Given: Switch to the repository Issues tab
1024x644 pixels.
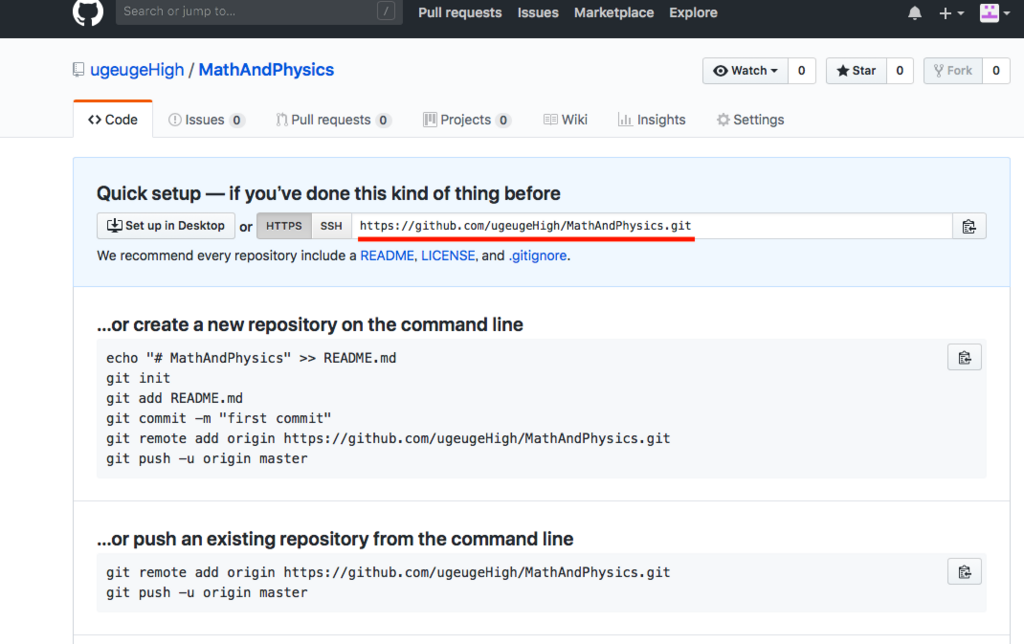Looking at the screenshot, I should point(206,120).
